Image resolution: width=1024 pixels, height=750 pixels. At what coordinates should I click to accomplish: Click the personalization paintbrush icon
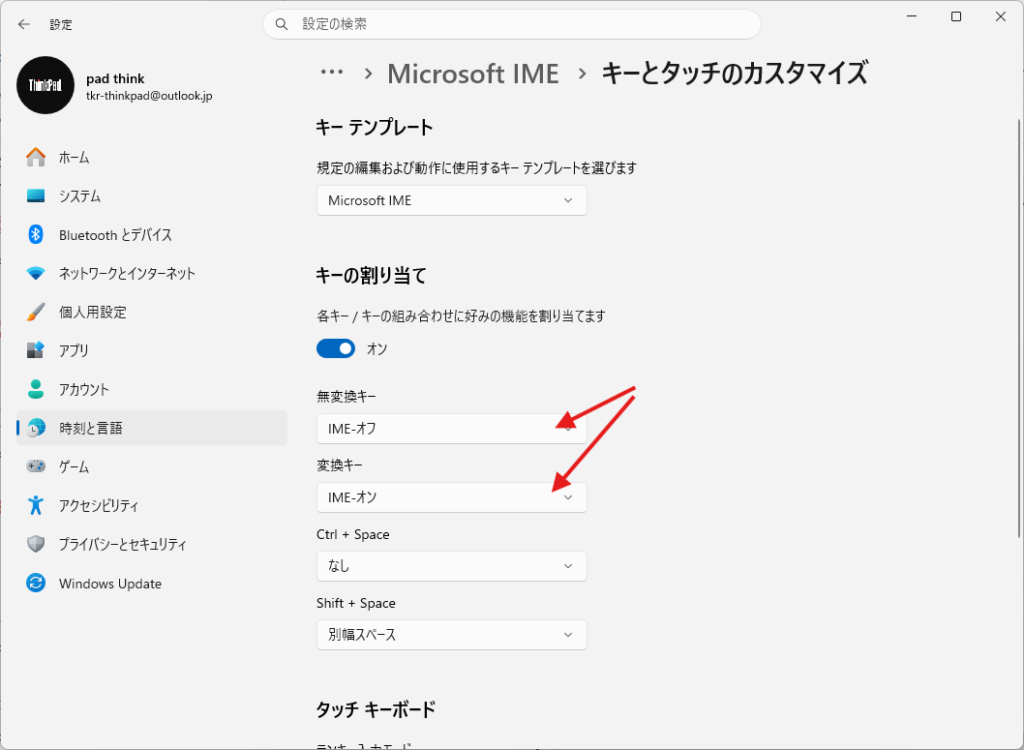coord(36,312)
